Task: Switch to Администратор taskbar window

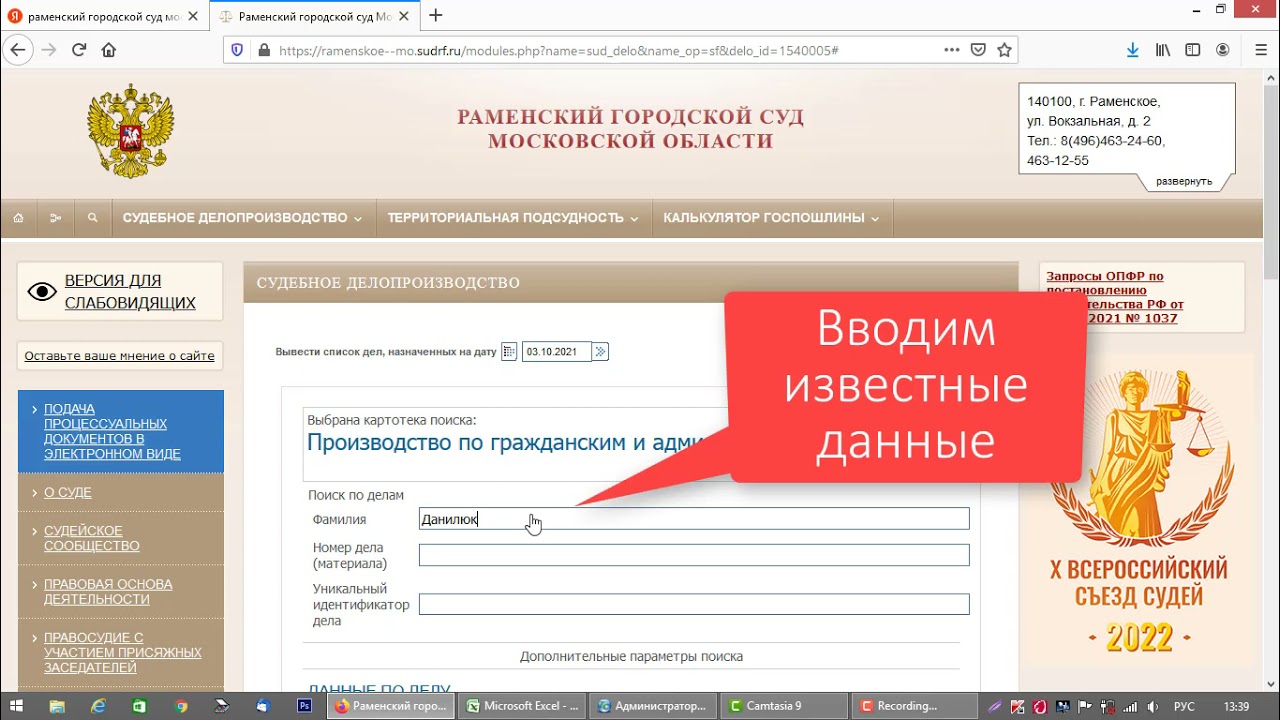Action: (653, 706)
